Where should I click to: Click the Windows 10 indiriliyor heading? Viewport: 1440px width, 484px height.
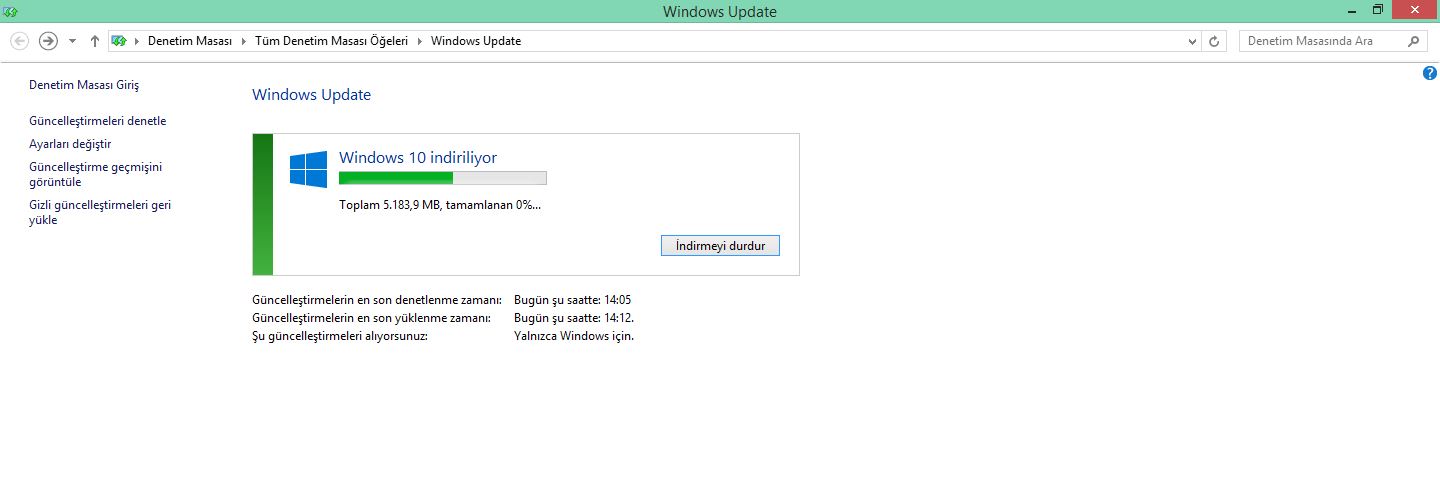coord(418,157)
